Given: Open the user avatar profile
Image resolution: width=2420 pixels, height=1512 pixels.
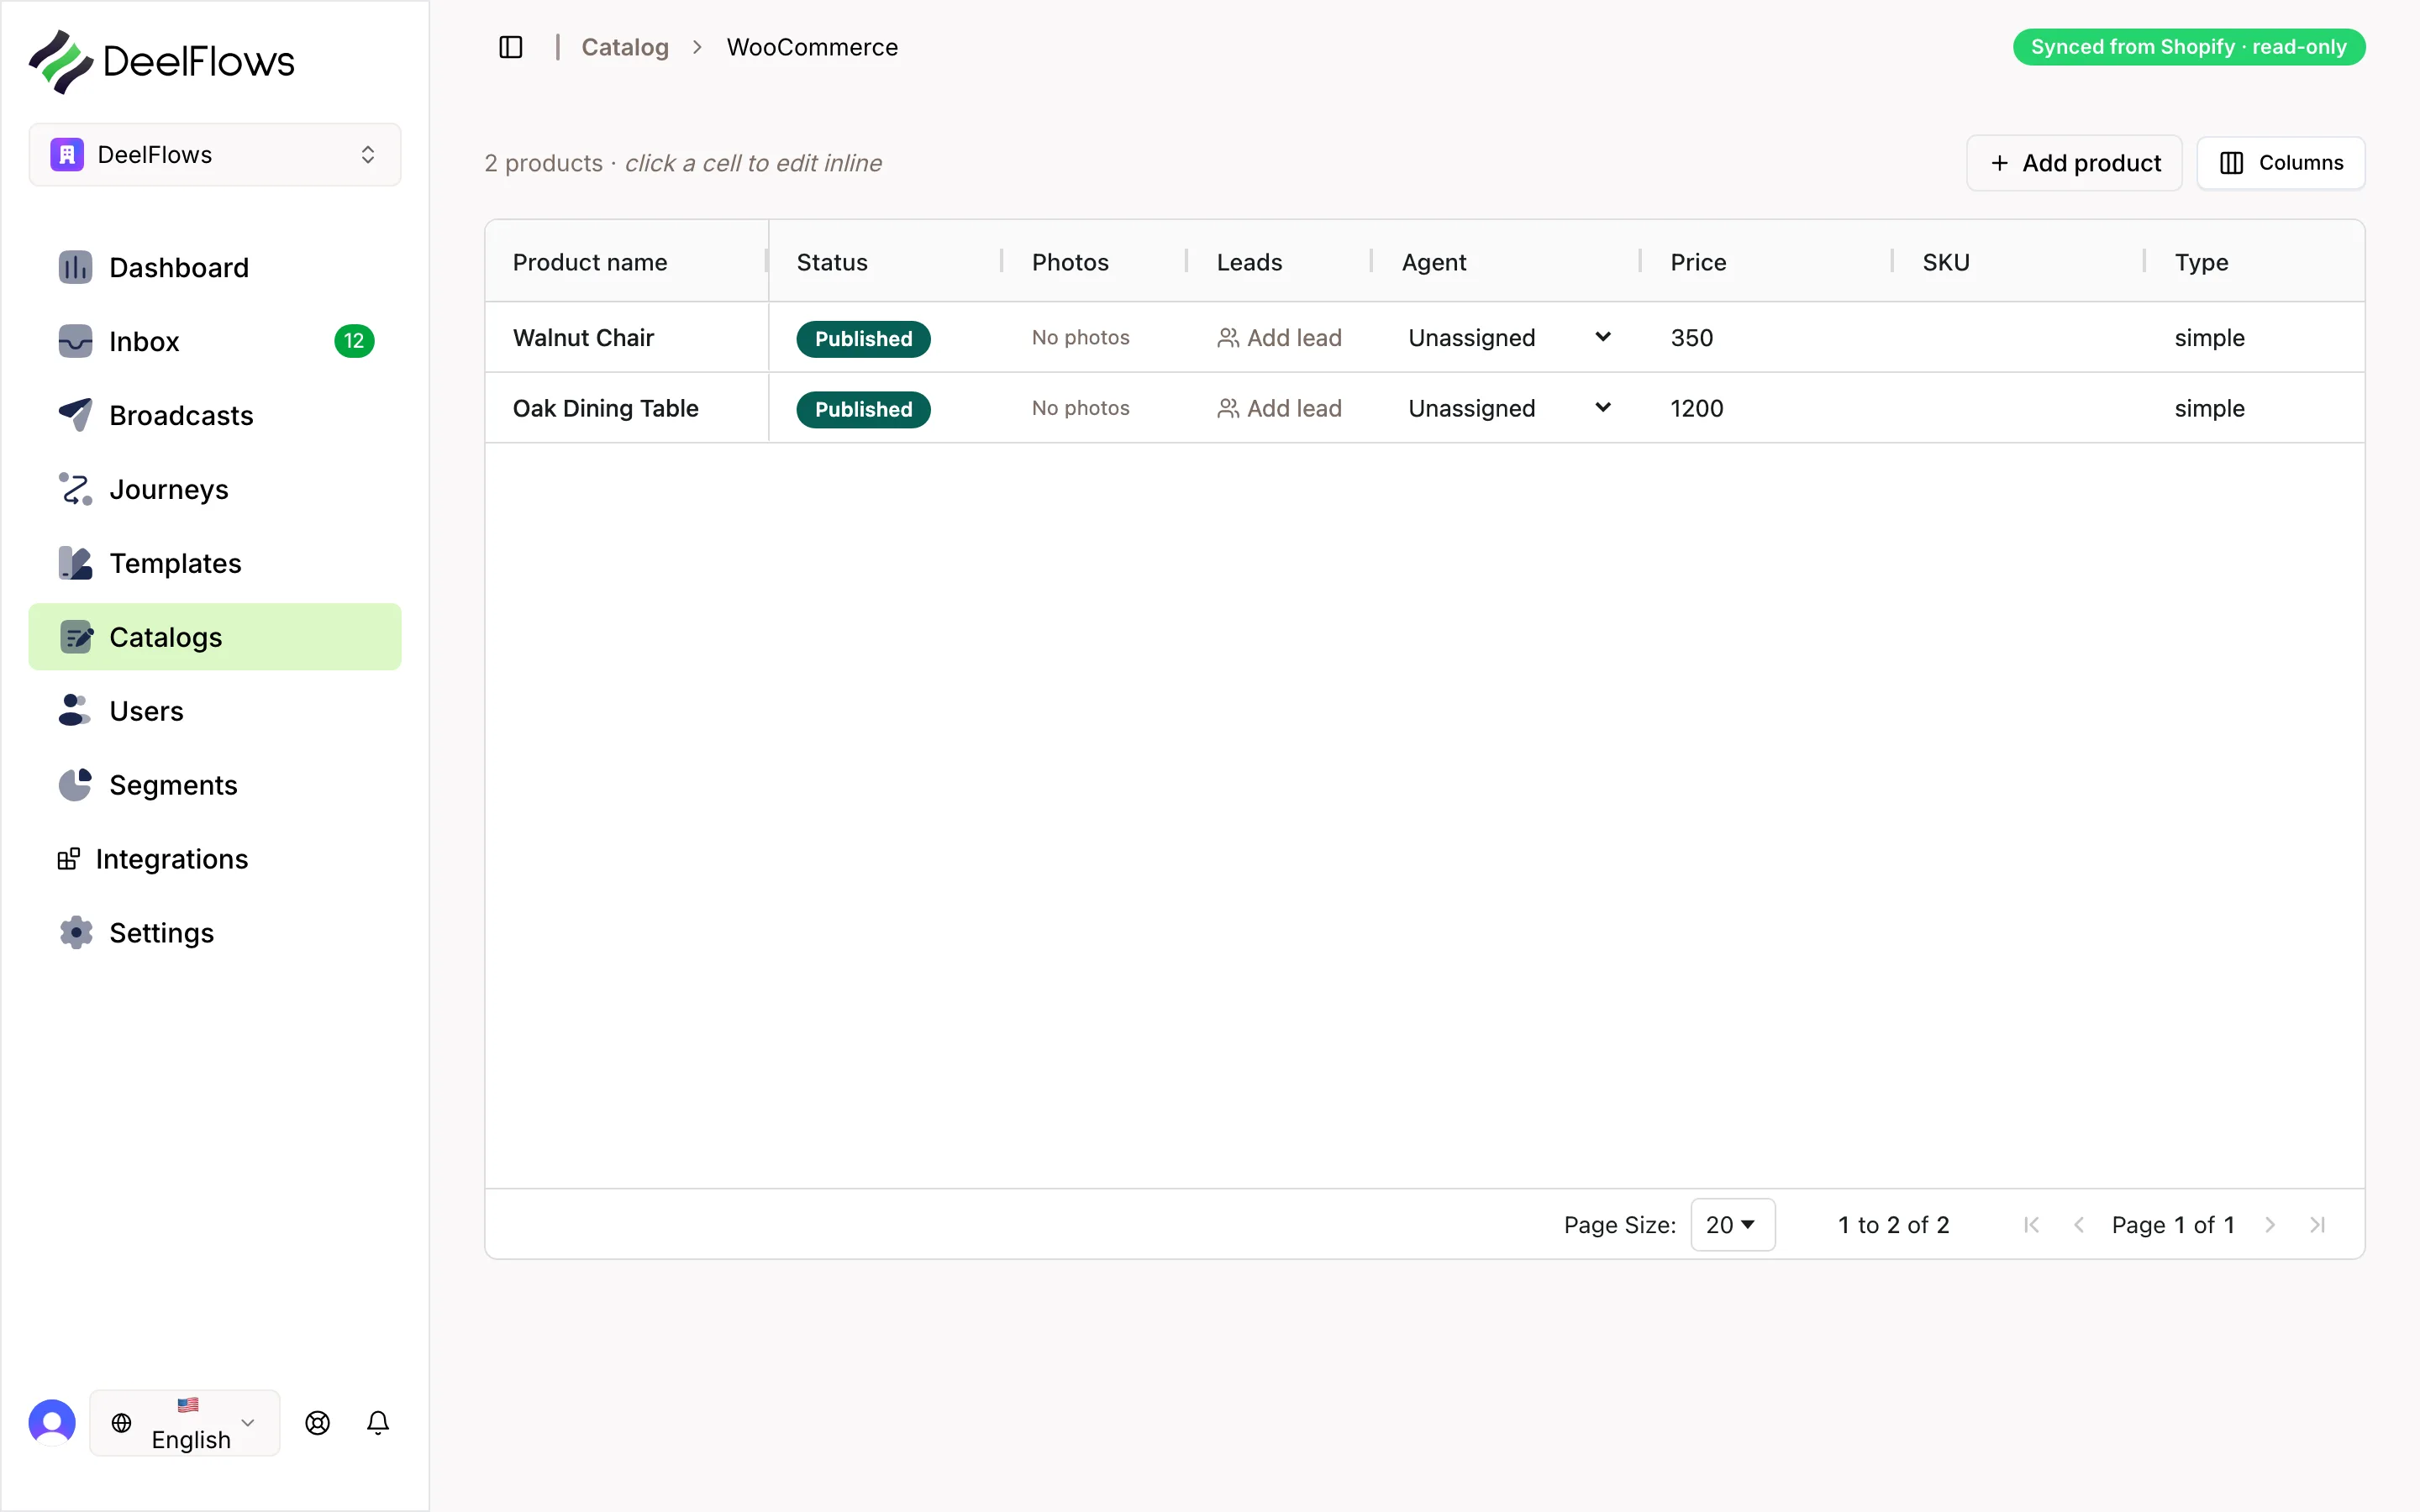Looking at the screenshot, I should pos(52,1422).
